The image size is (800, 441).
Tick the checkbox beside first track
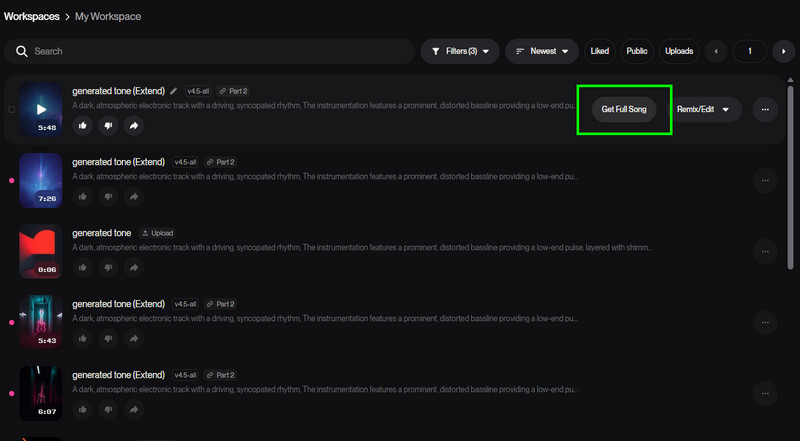tap(11, 109)
